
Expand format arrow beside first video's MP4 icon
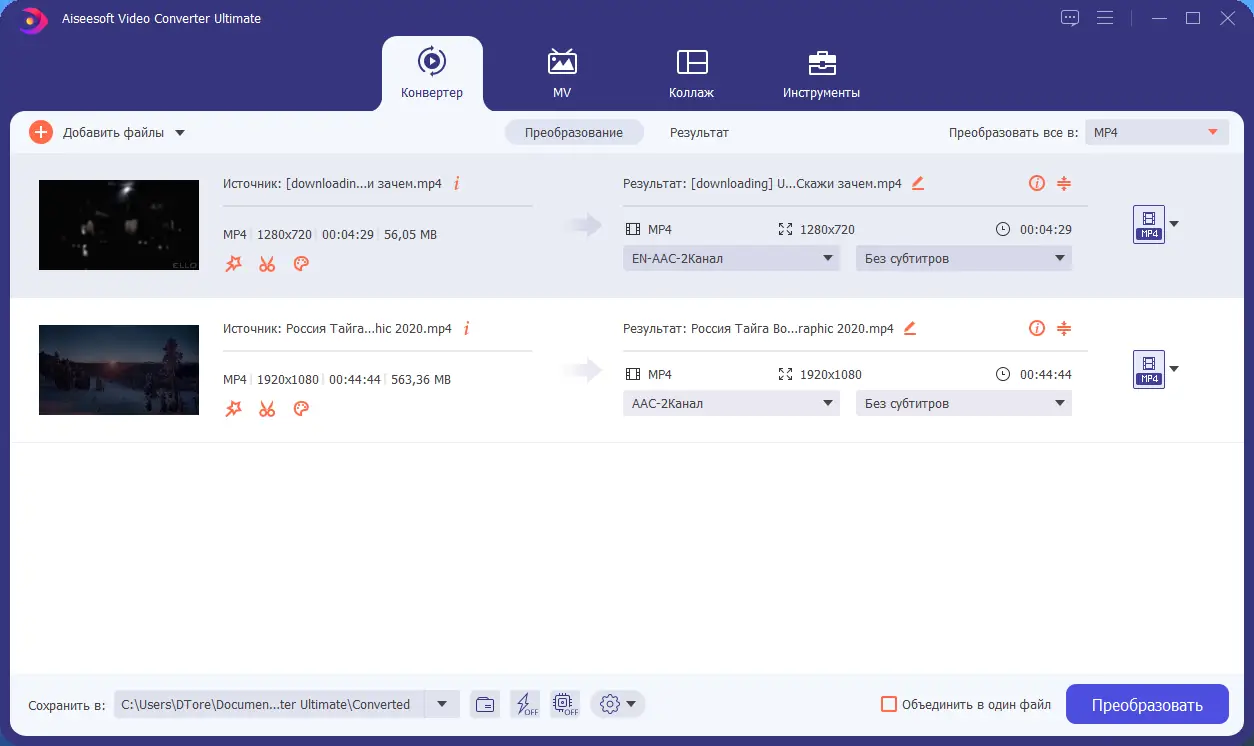tap(1174, 224)
